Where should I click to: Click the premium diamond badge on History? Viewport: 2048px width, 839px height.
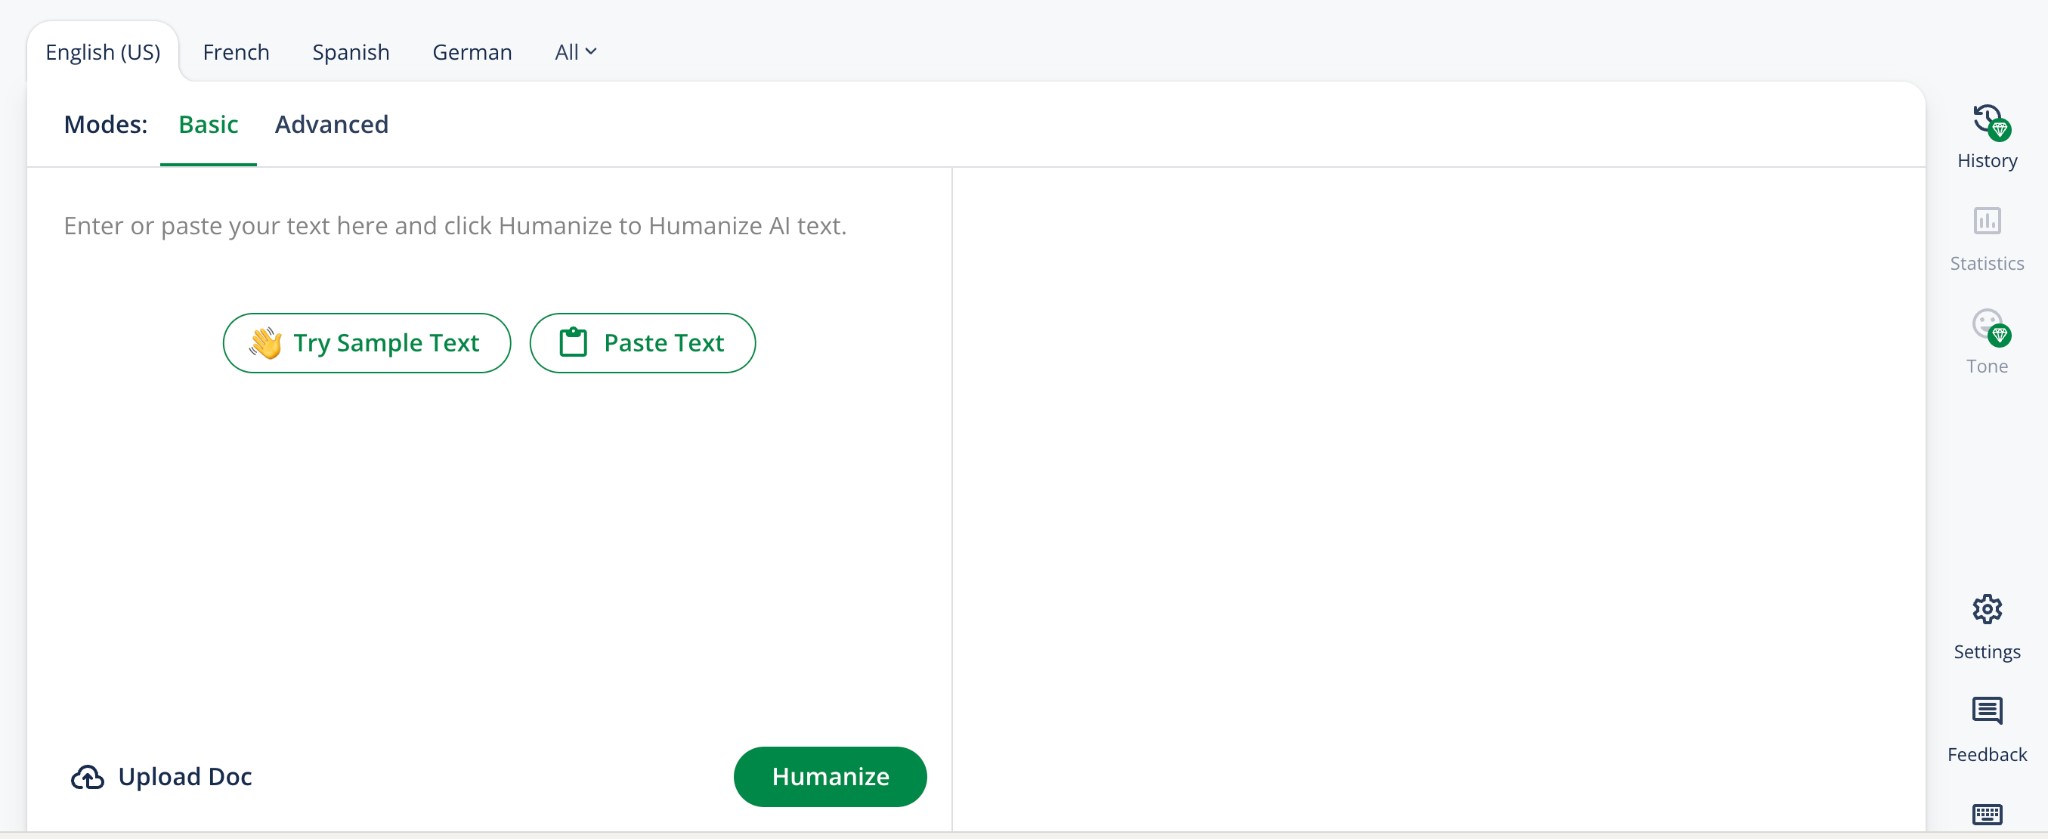click(1998, 131)
